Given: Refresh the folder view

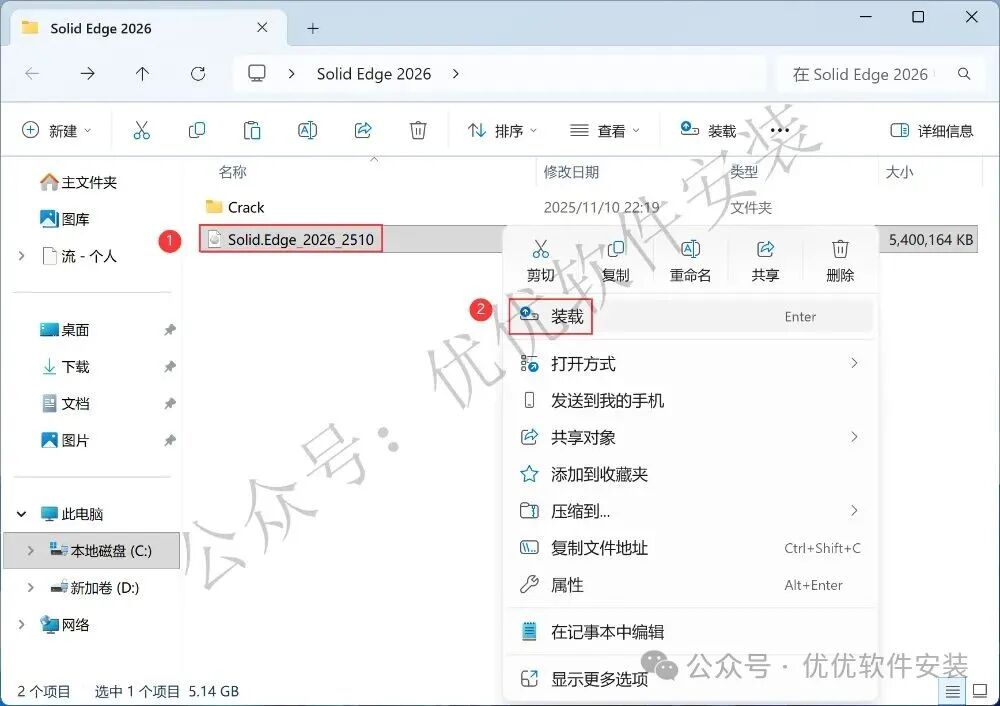Looking at the screenshot, I should click(x=198, y=74).
